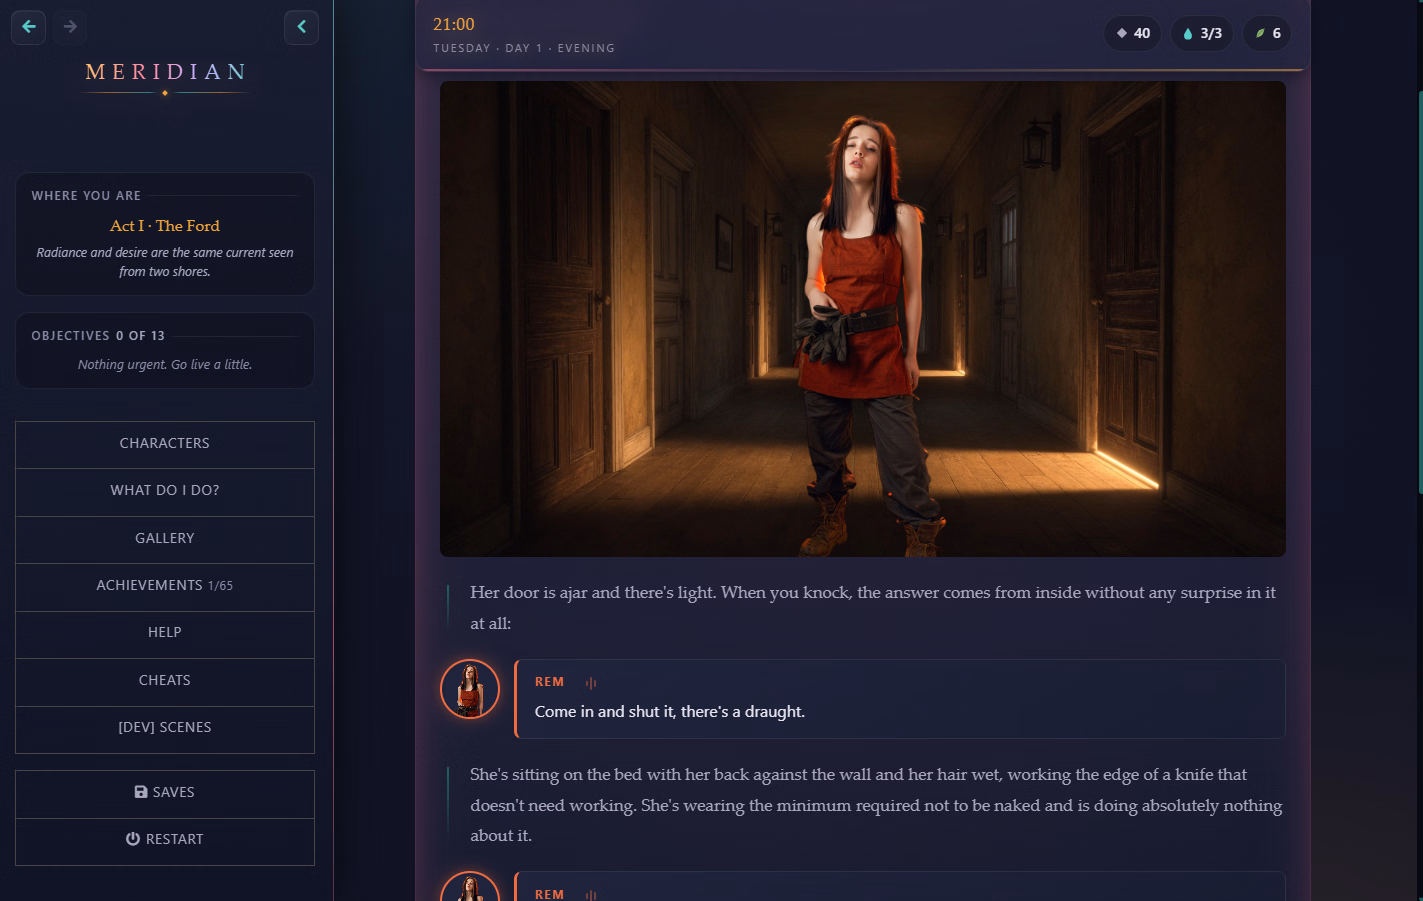
Task: Open the HELP page
Action: (x=165, y=633)
